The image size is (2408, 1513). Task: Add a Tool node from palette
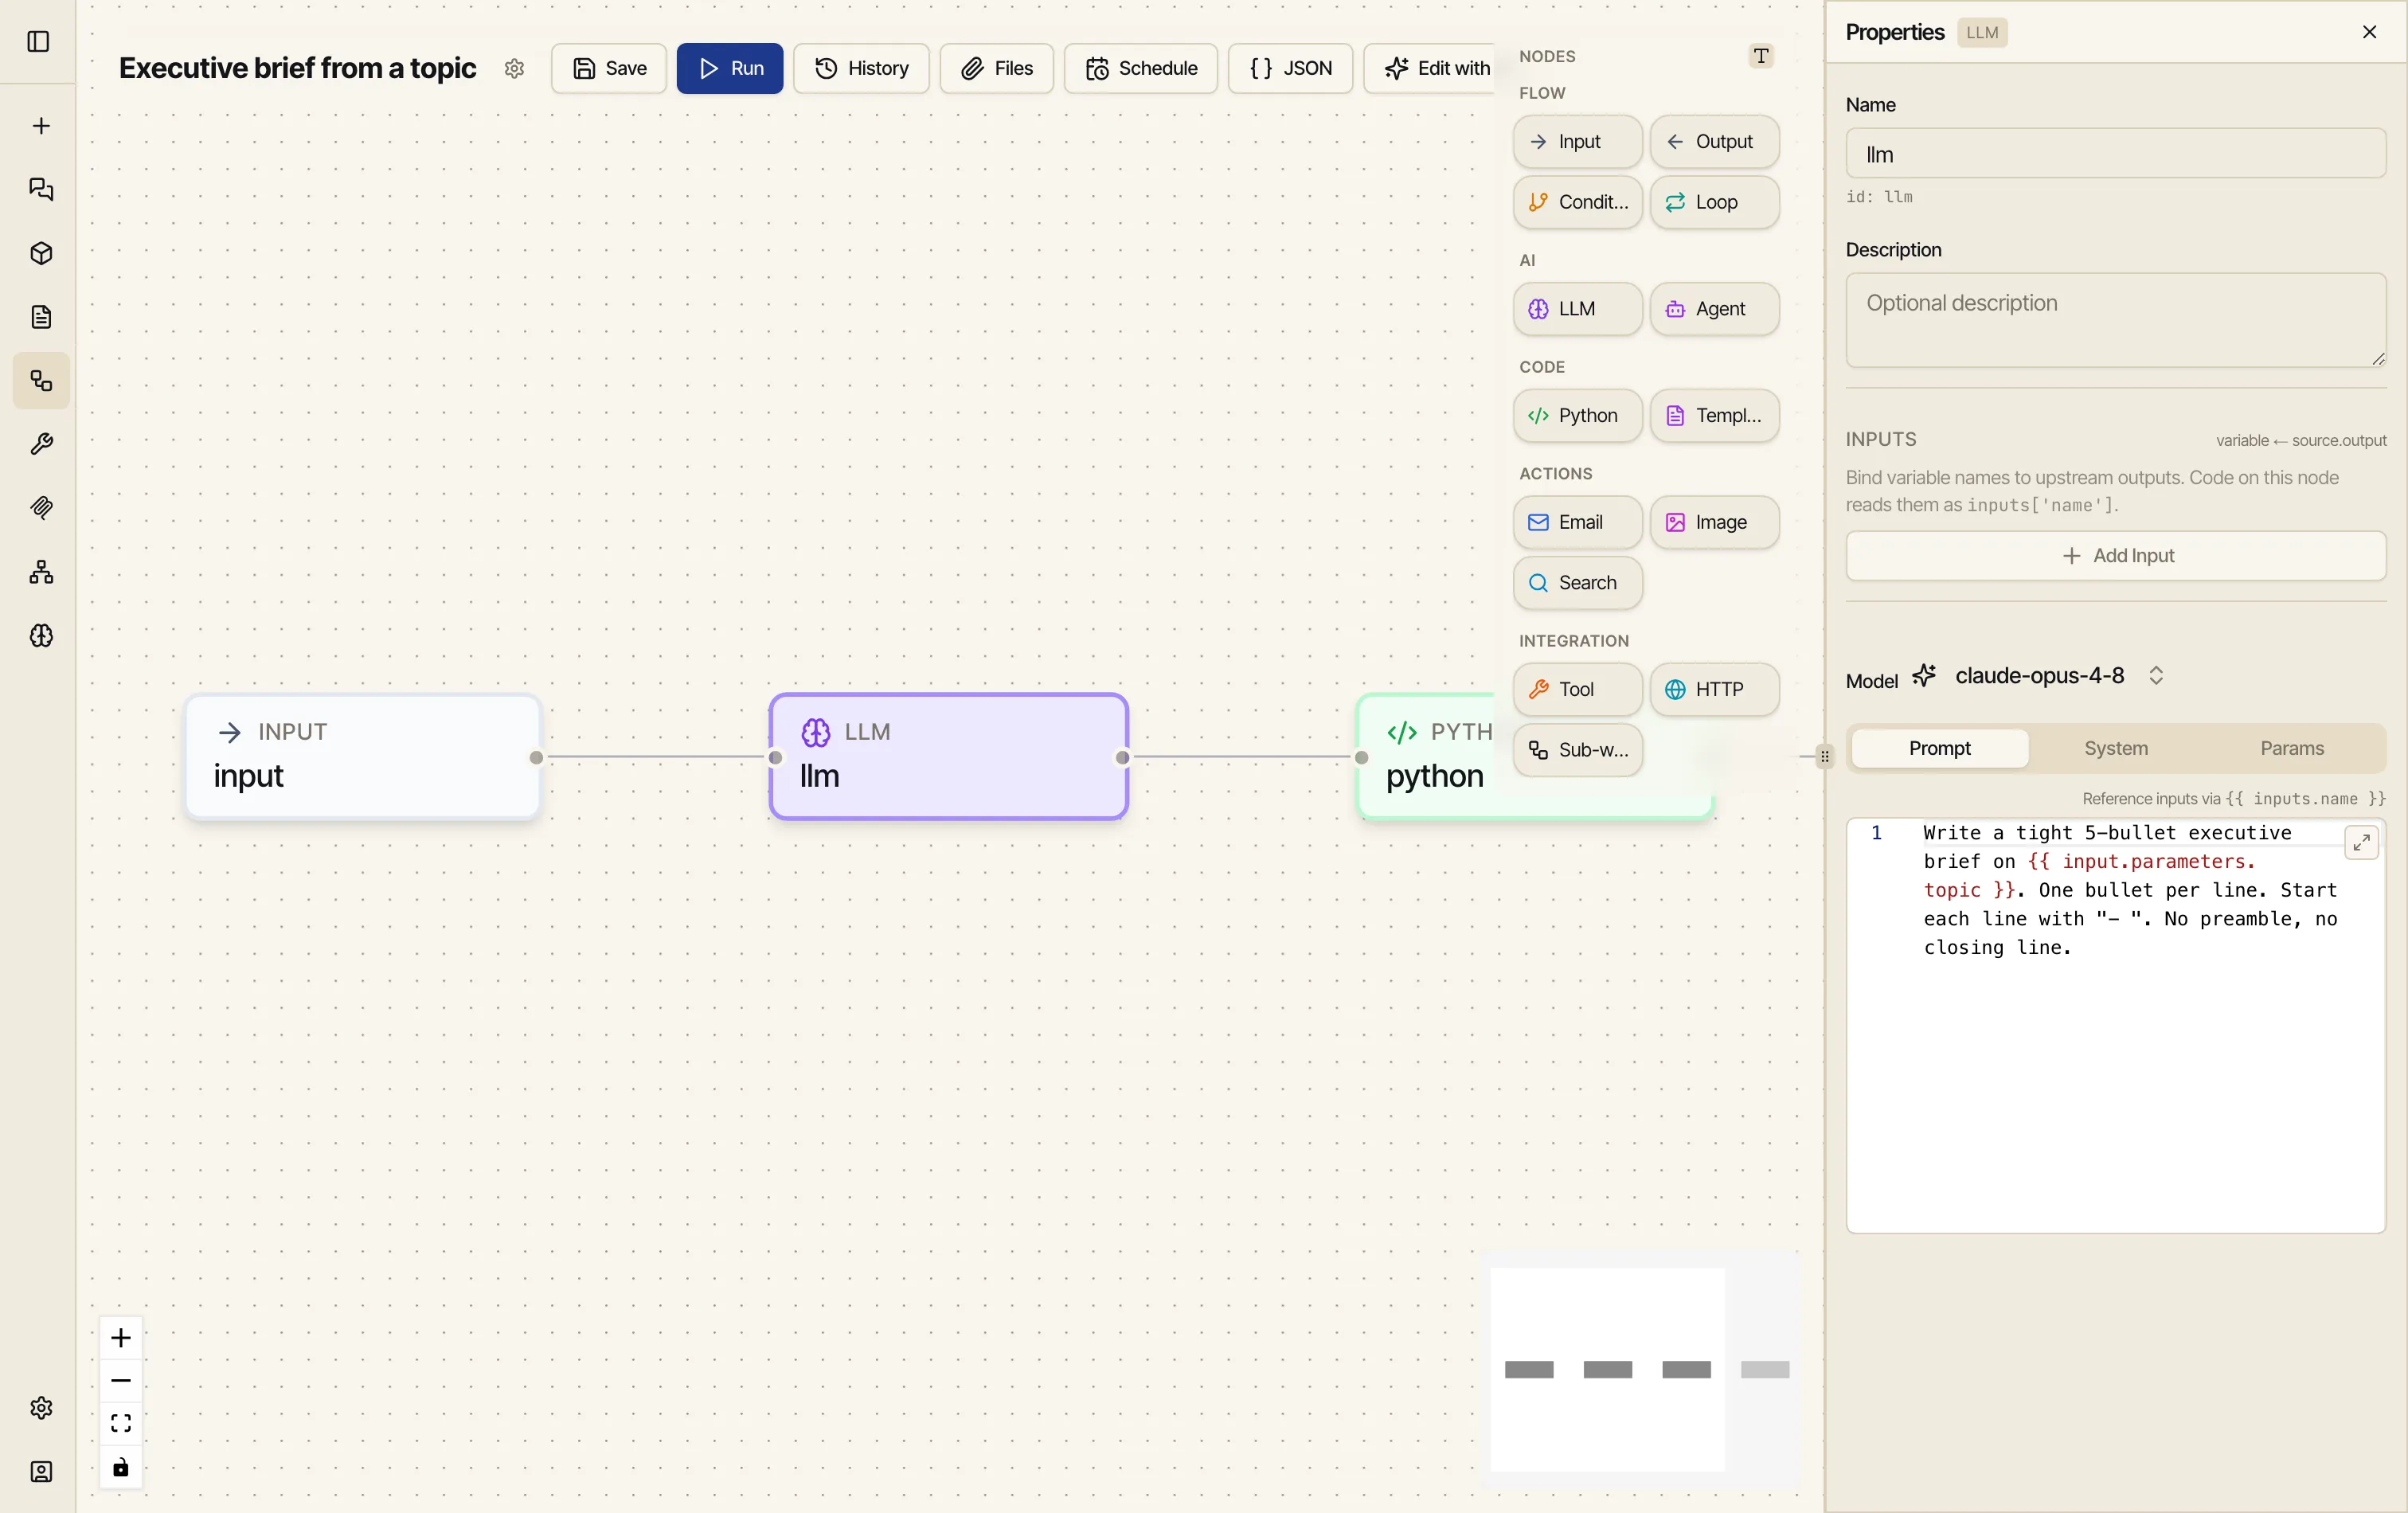pyautogui.click(x=1577, y=690)
